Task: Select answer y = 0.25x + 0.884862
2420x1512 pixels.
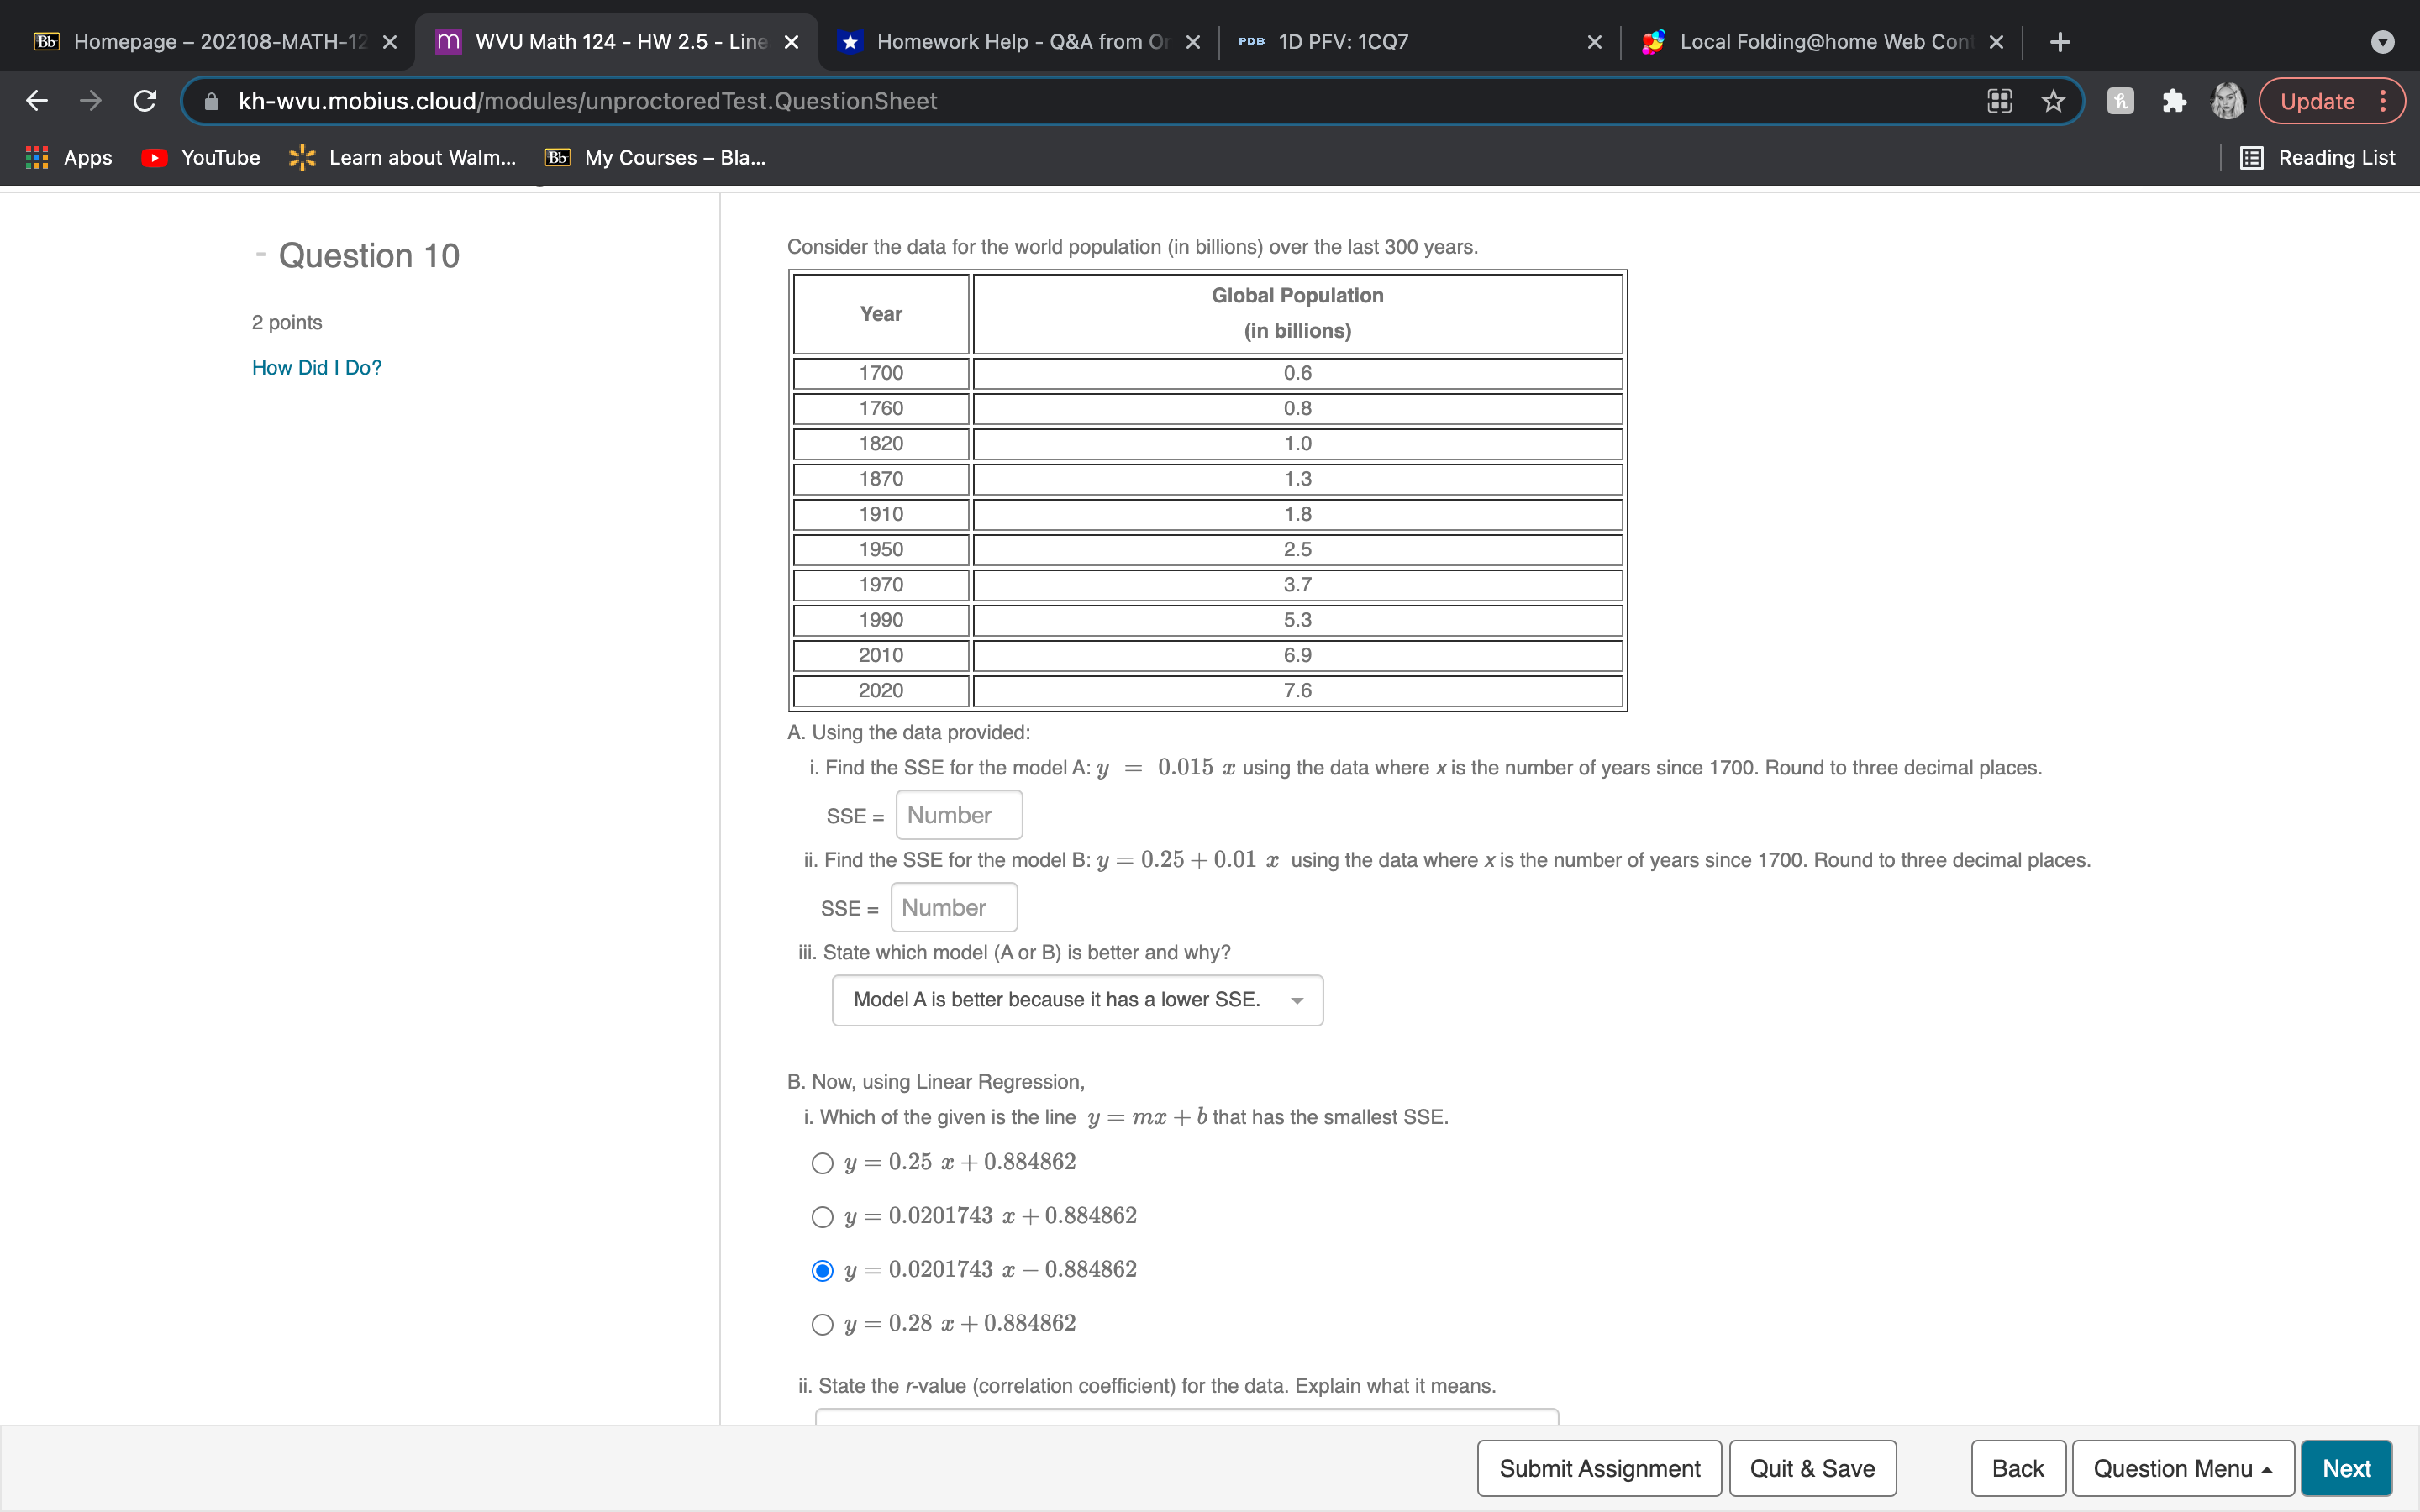Action: pyautogui.click(x=822, y=1162)
